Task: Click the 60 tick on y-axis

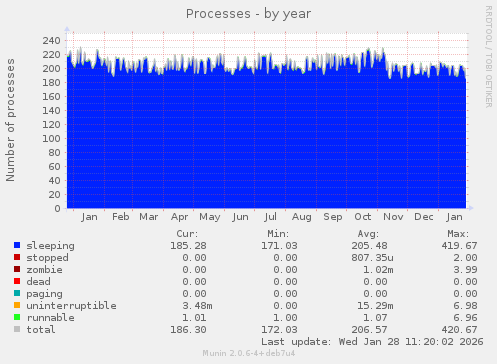Action: point(55,167)
